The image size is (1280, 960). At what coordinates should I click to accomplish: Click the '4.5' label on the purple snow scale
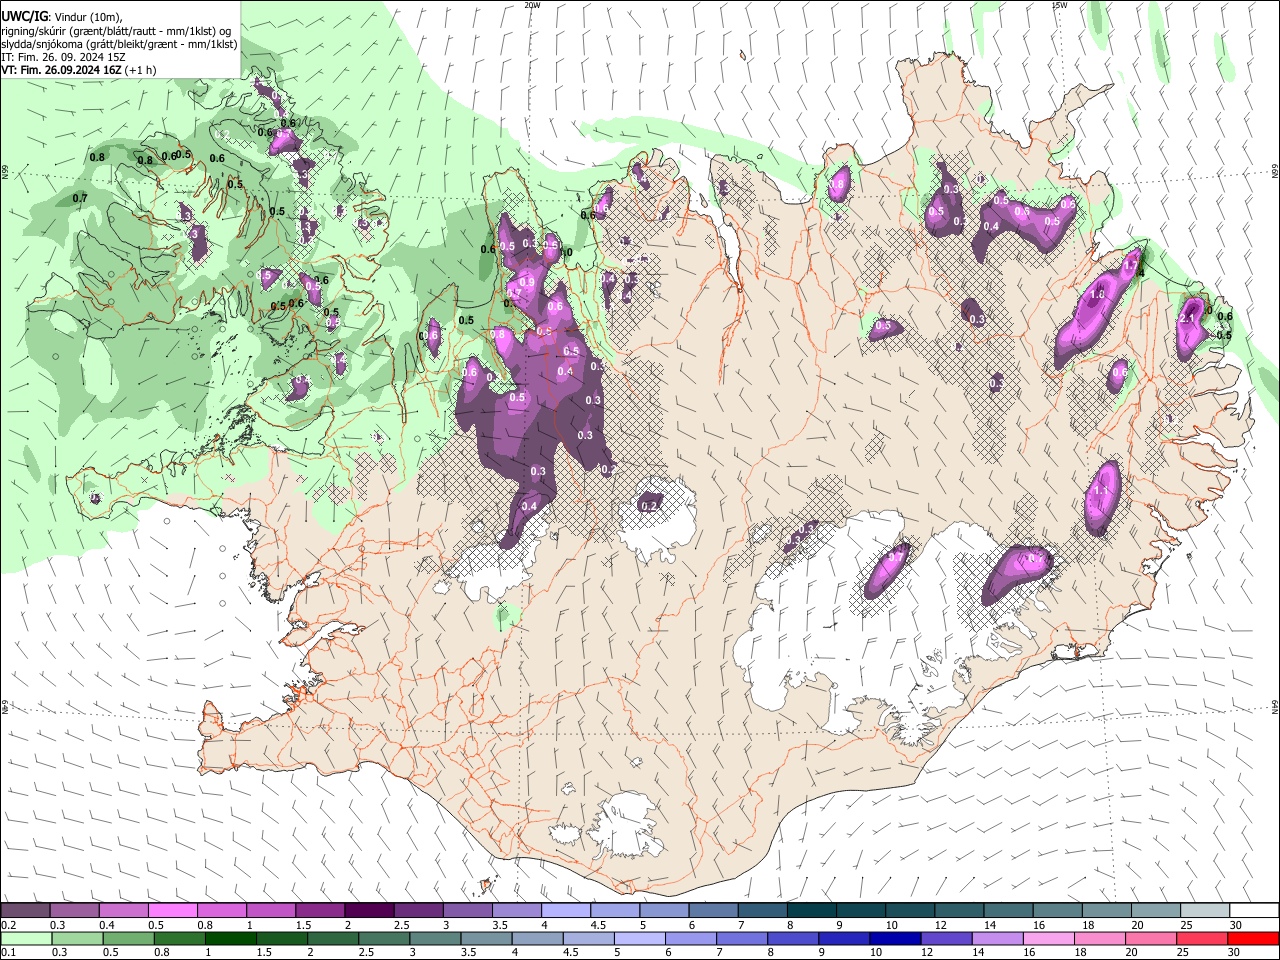598,925
